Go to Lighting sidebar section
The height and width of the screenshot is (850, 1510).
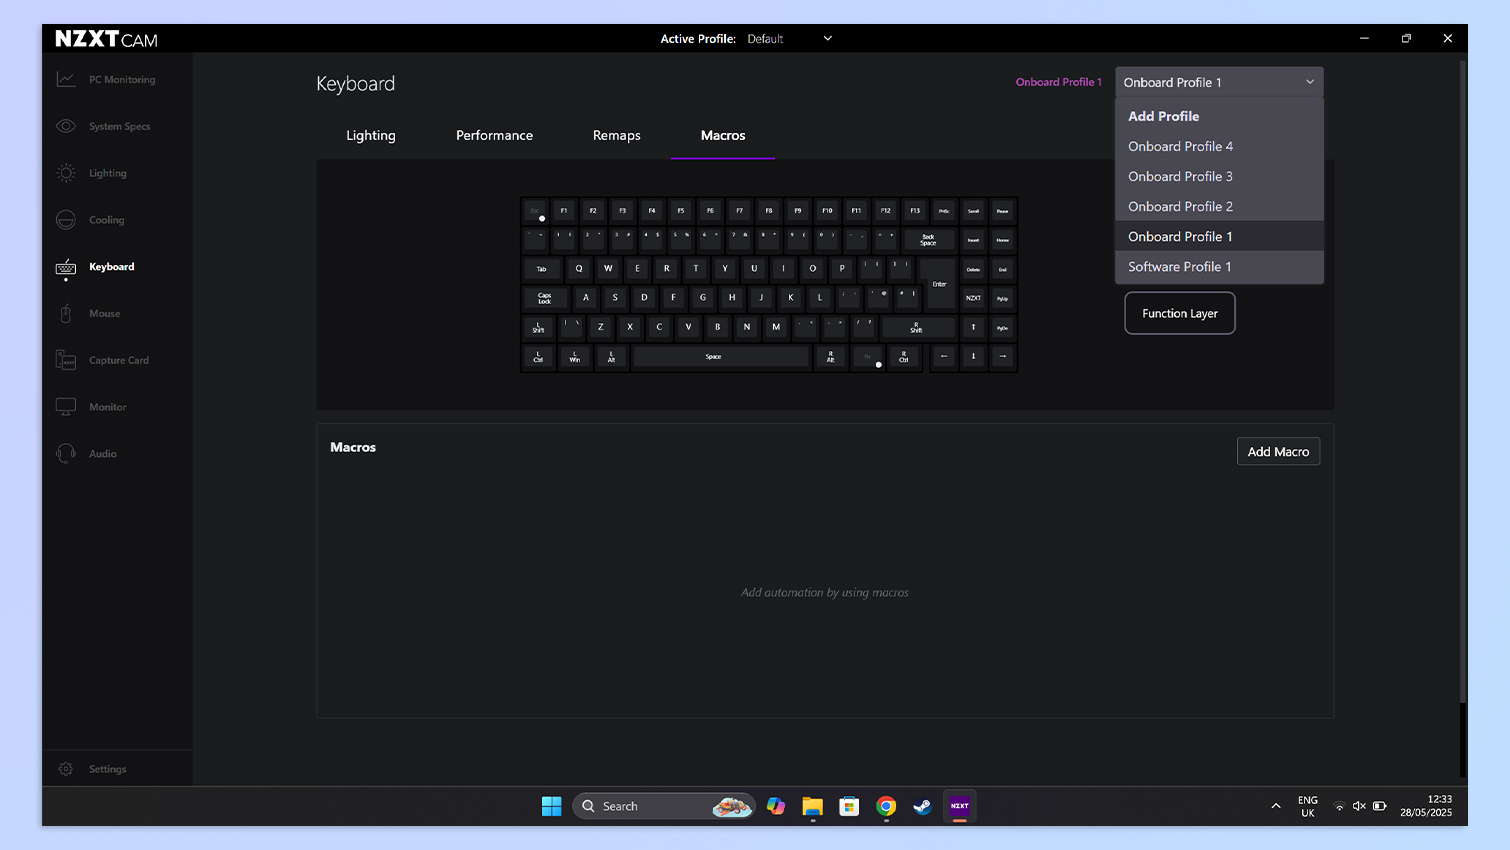click(x=107, y=173)
